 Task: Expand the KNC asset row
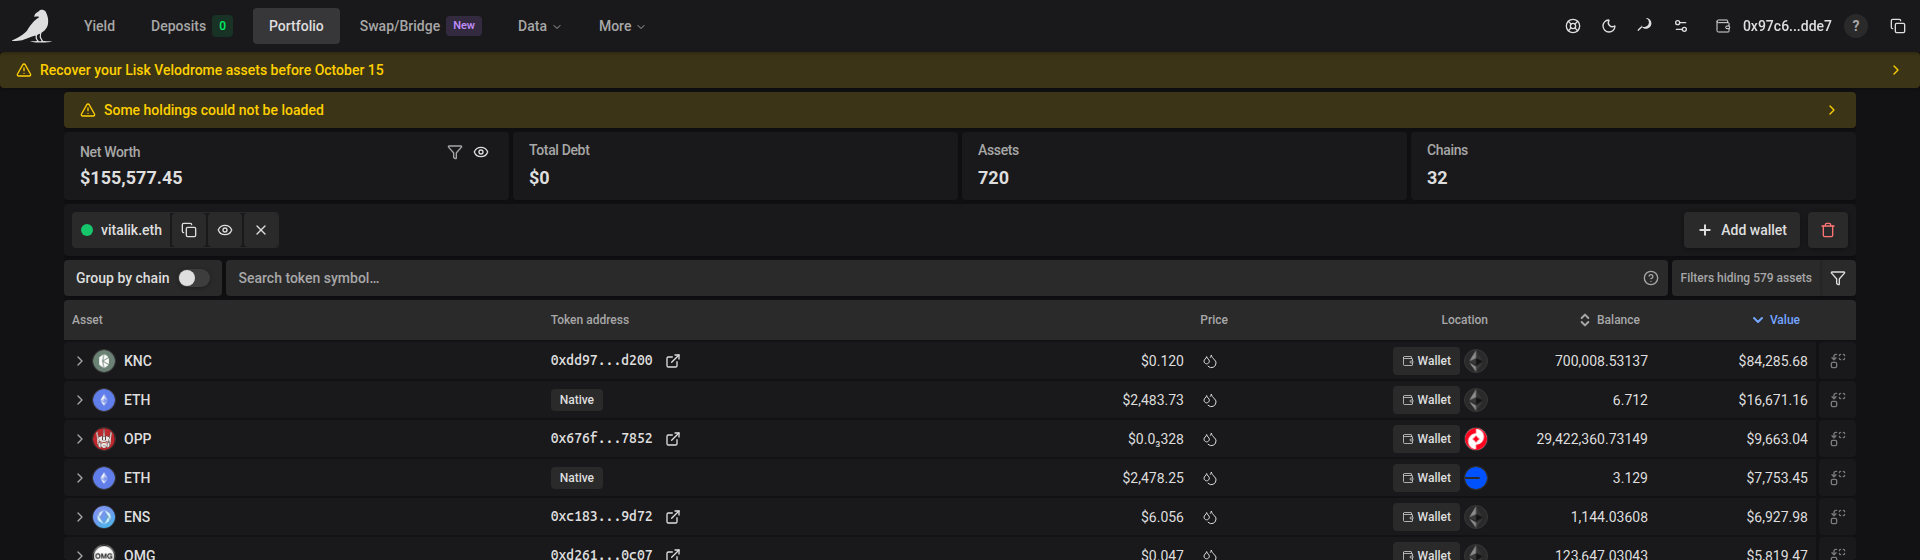pyautogui.click(x=80, y=361)
